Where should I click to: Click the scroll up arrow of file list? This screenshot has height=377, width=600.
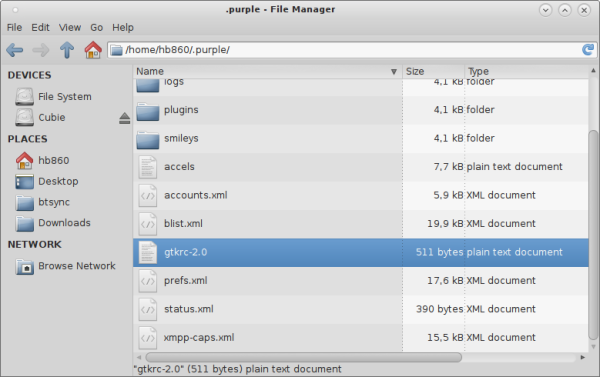[x=593, y=70]
